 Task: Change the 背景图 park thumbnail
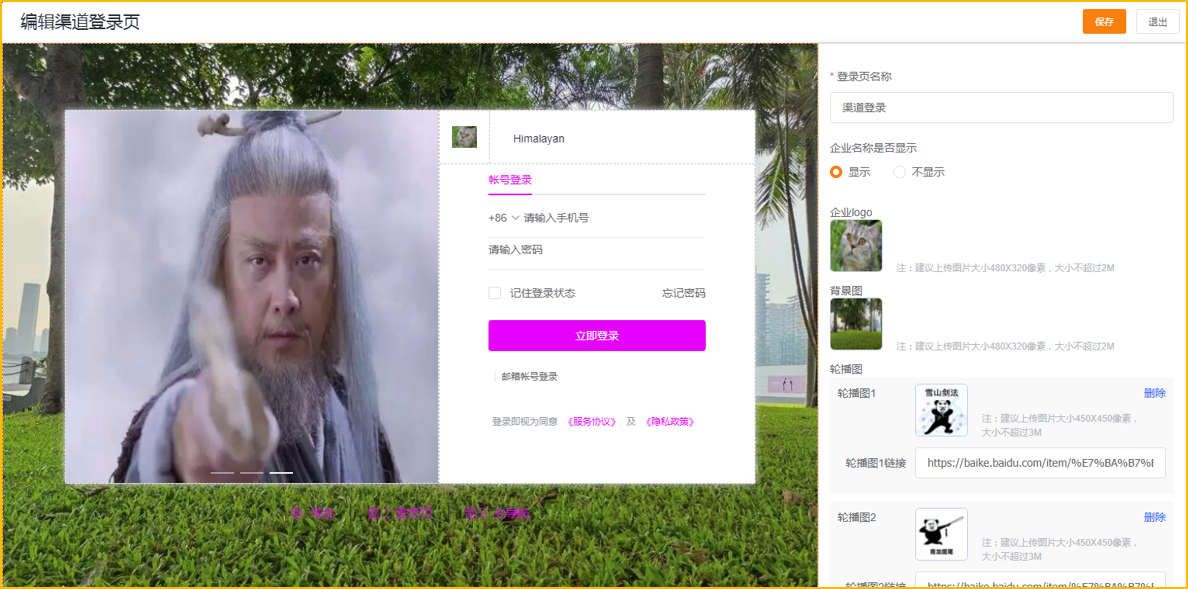point(856,324)
